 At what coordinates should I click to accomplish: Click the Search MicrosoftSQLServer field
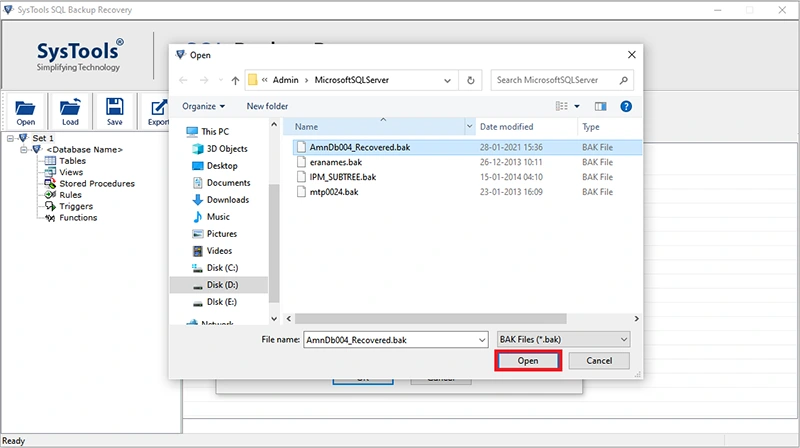click(x=562, y=80)
